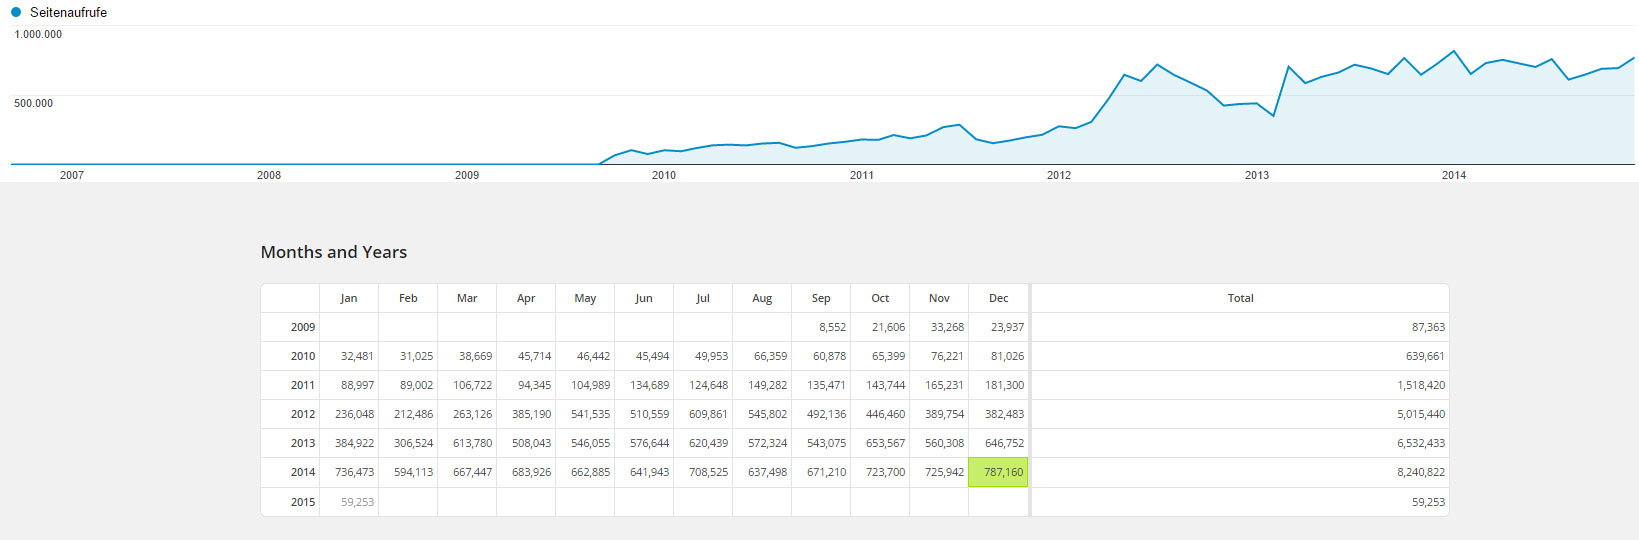The height and width of the screenshot is (540, 1639).
Task: Select the 8,552 September 2009 cell
Action: pyautogui.click(x=832, y=327)
